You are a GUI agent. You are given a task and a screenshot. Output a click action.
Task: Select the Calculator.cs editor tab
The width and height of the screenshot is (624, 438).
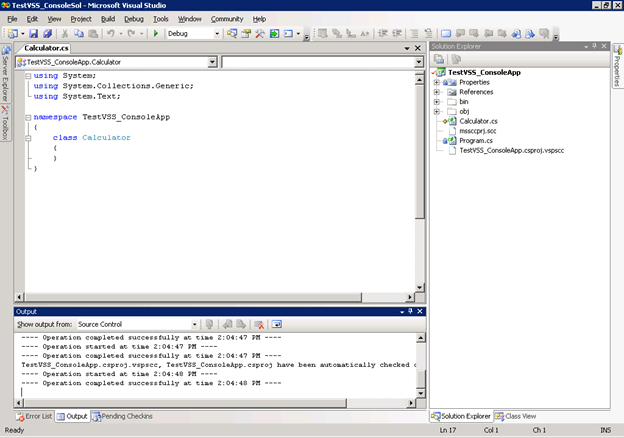coord(46,48)
